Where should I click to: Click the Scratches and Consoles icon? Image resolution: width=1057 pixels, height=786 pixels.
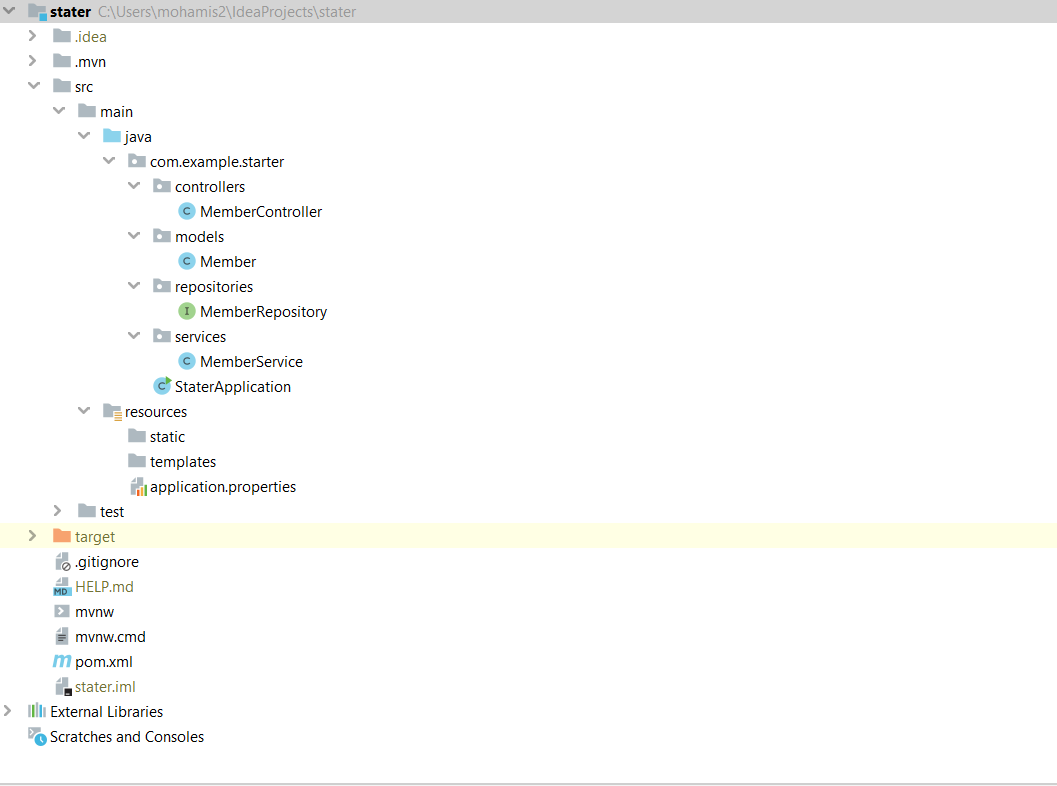click(37, 736)
